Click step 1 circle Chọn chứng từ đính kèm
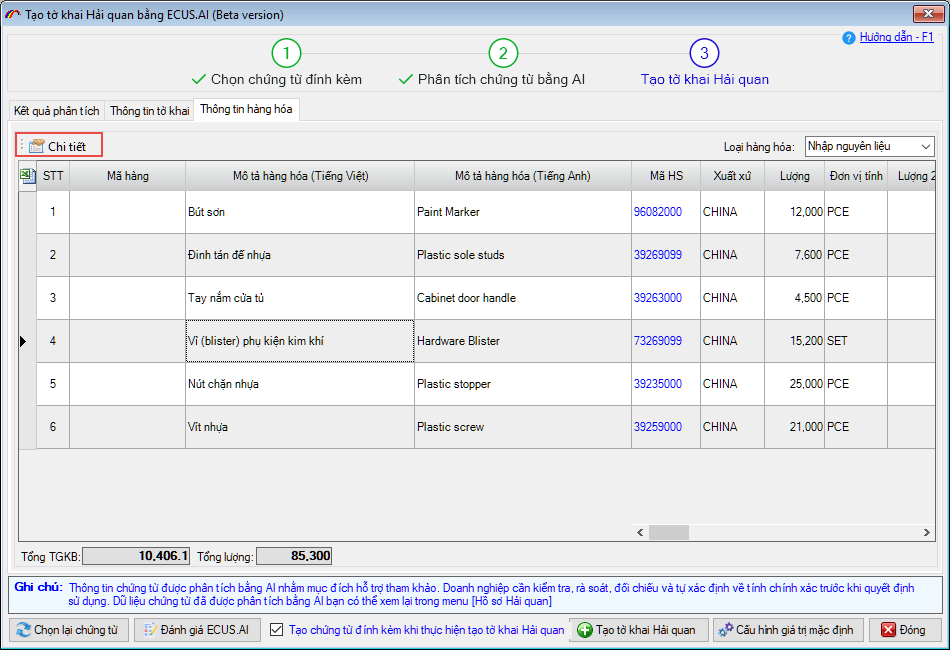This screenshot has width=950, height=650. click(286, 53)
